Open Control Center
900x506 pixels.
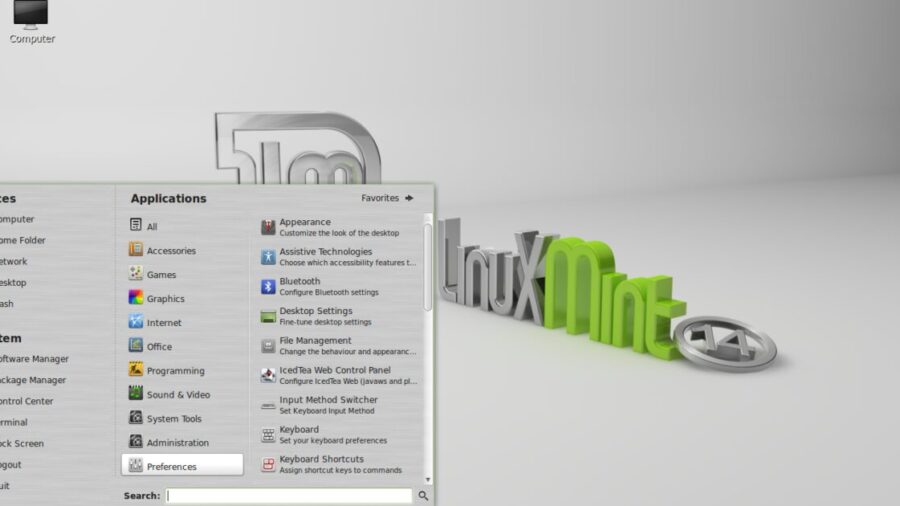point(26,402)
